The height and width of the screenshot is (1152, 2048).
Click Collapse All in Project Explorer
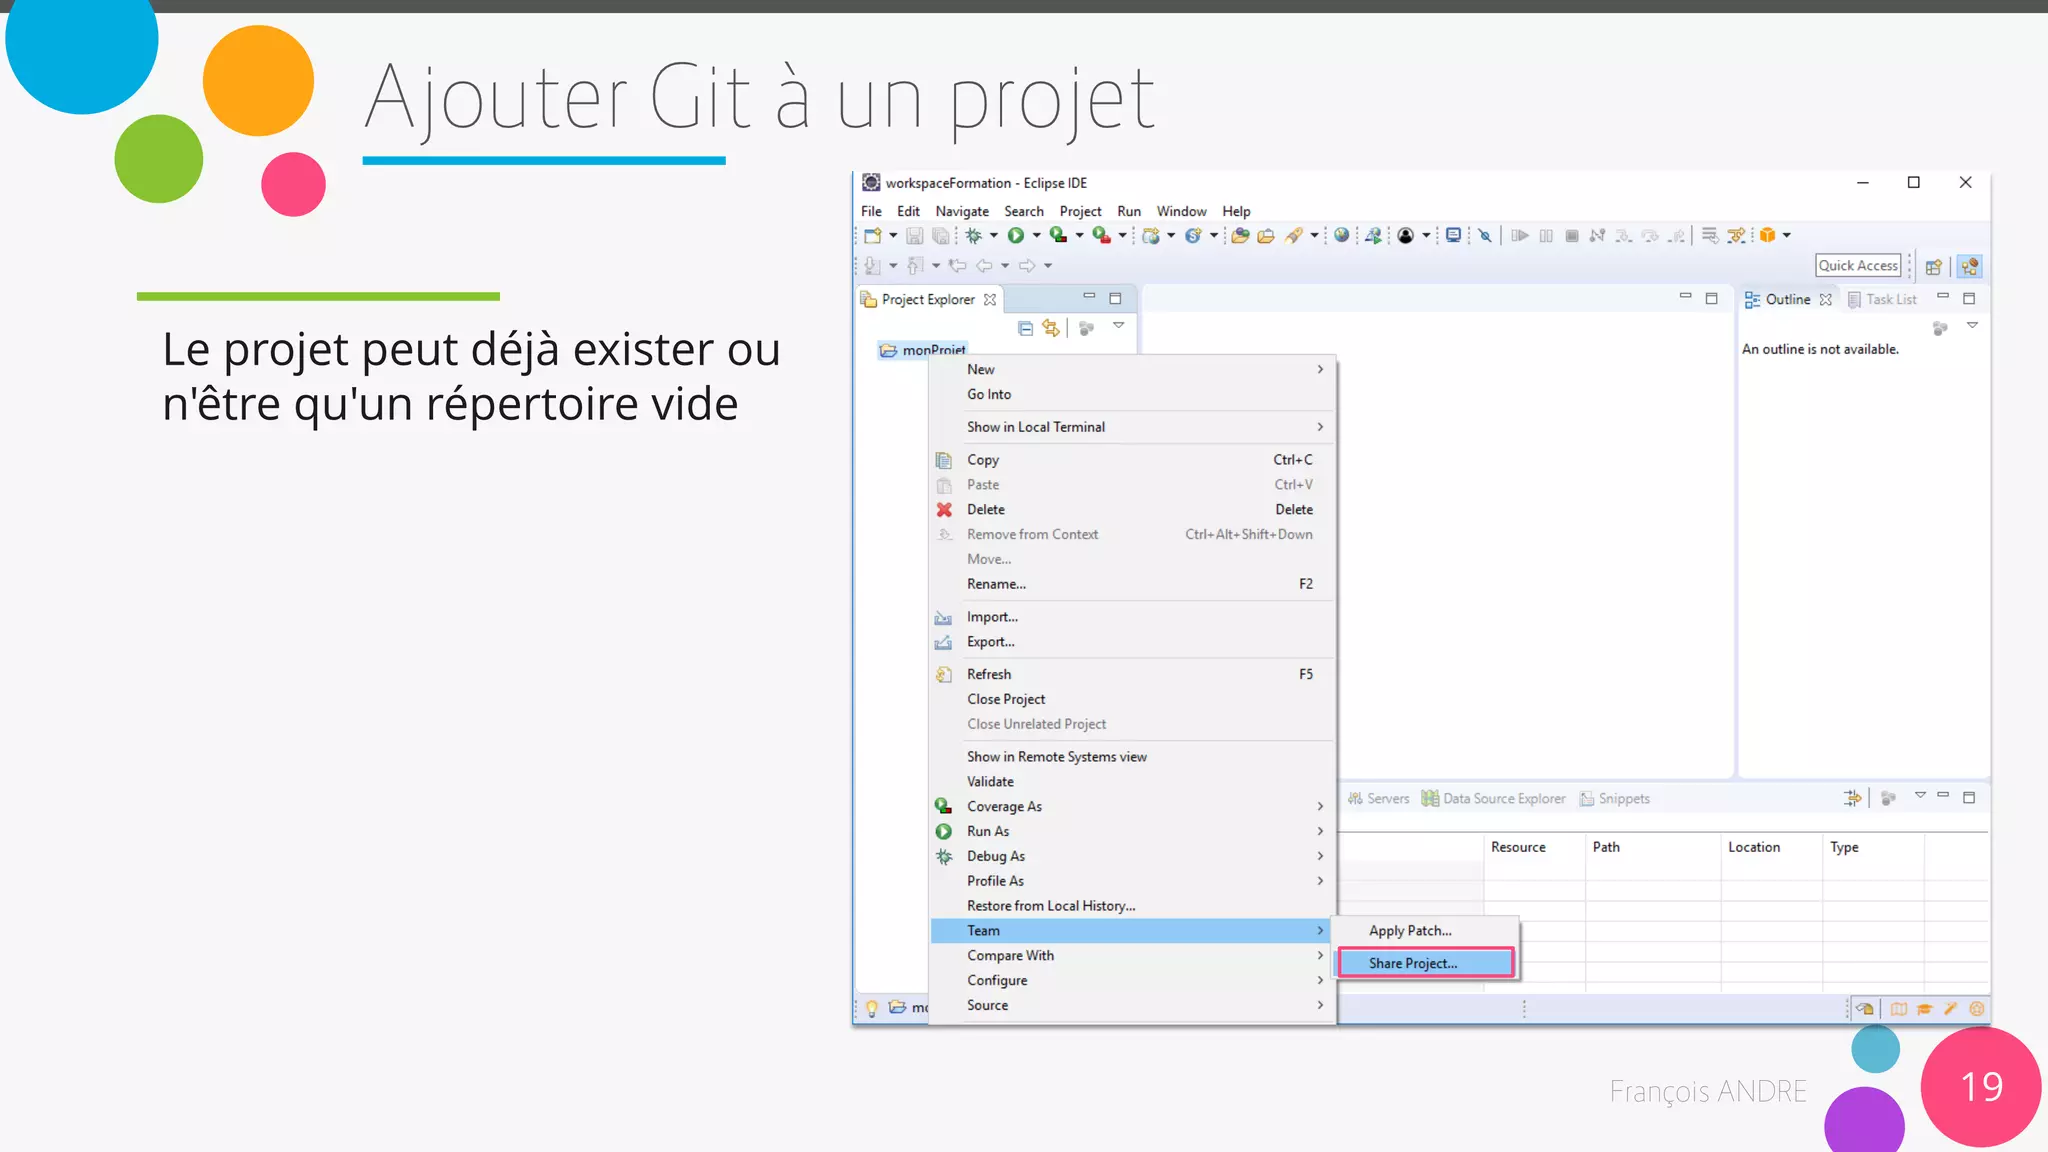click(x=1025, y=328)
